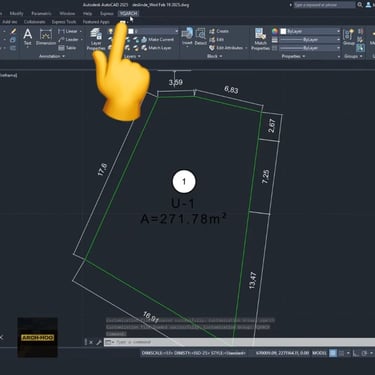Click the Create block tool
Screen dimensions: 375x375
click(x=219, y=31)
